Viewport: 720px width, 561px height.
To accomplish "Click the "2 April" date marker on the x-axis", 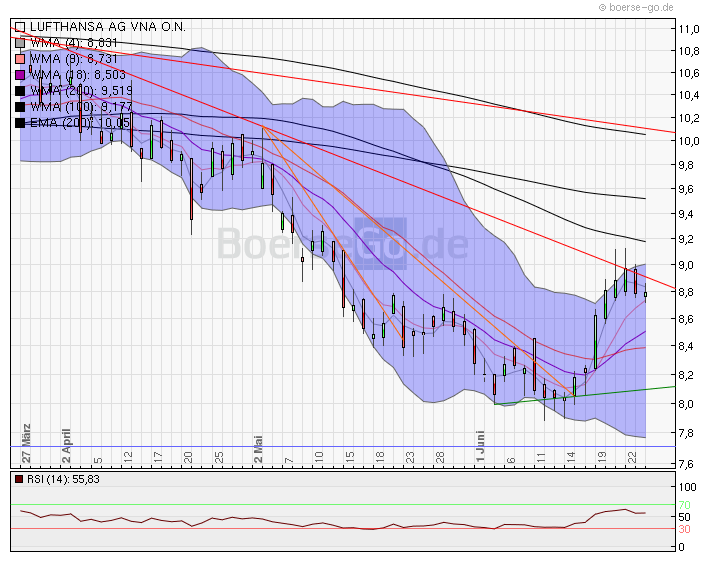I will (x=67, y=443).
